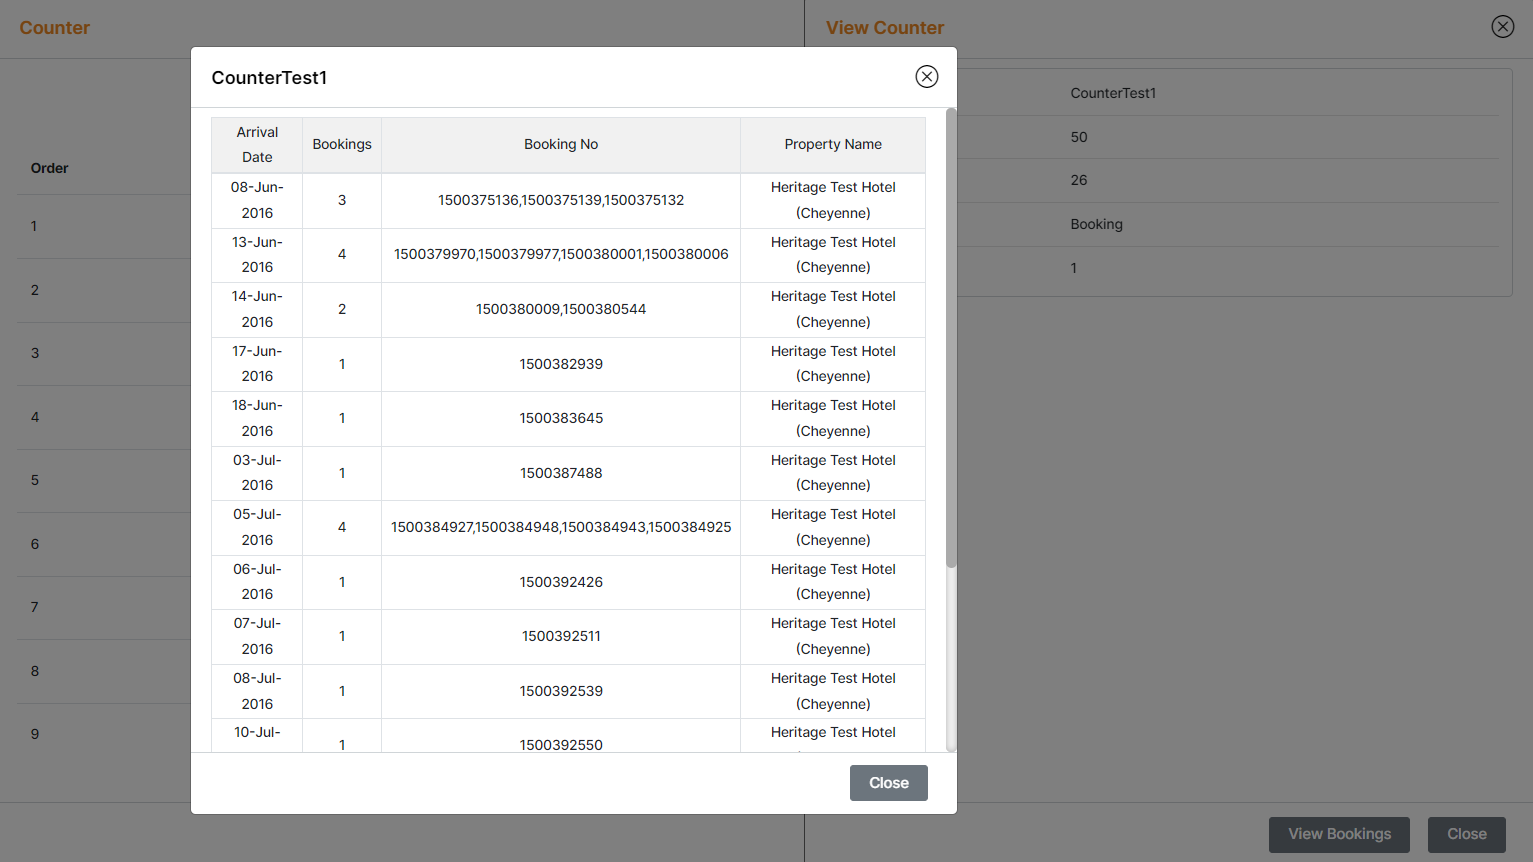Screen dimensions: 1533x862
Task: Close the CounterTest1 dialog with X icon
Action: click(x=927, y=77)
